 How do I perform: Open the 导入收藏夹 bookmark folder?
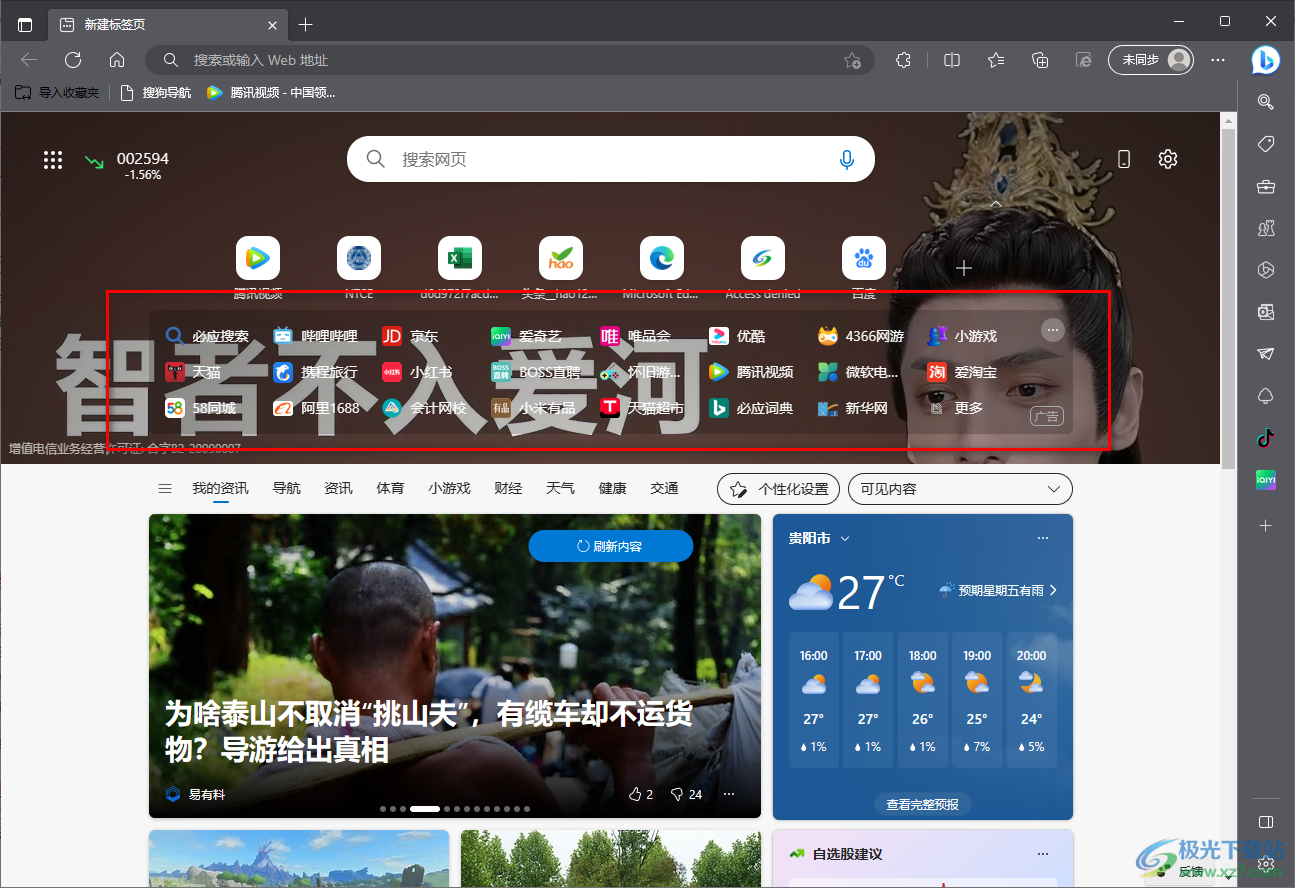[57, 92]
